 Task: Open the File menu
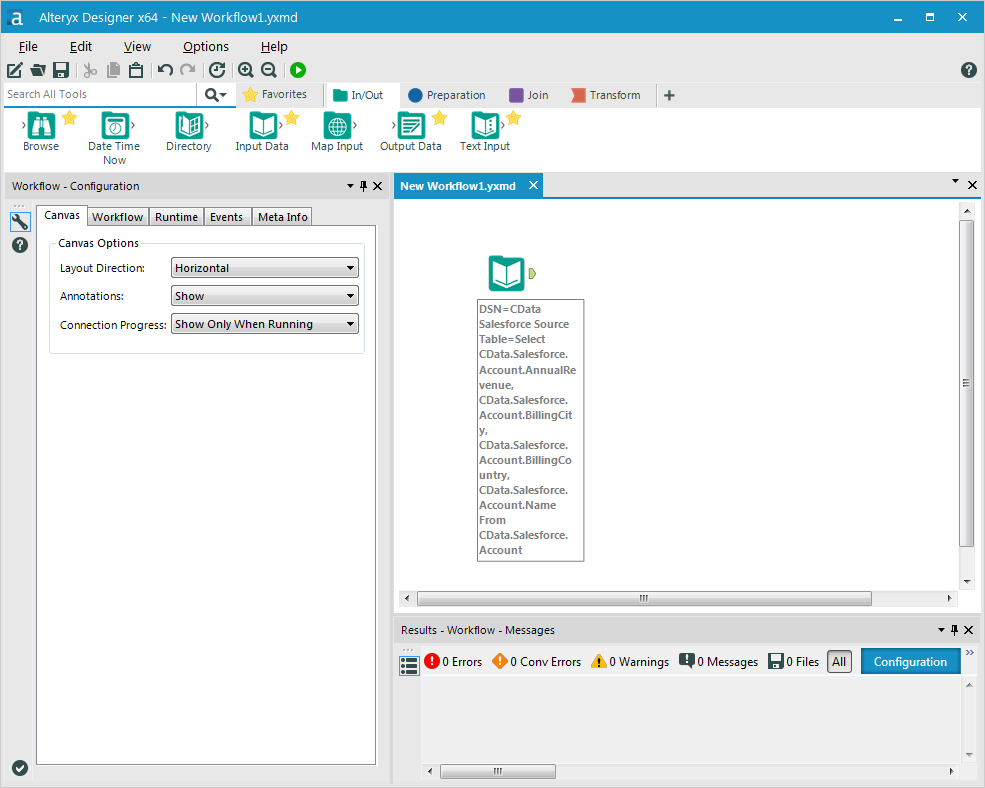pyautogui.click(x=28, y=47)
